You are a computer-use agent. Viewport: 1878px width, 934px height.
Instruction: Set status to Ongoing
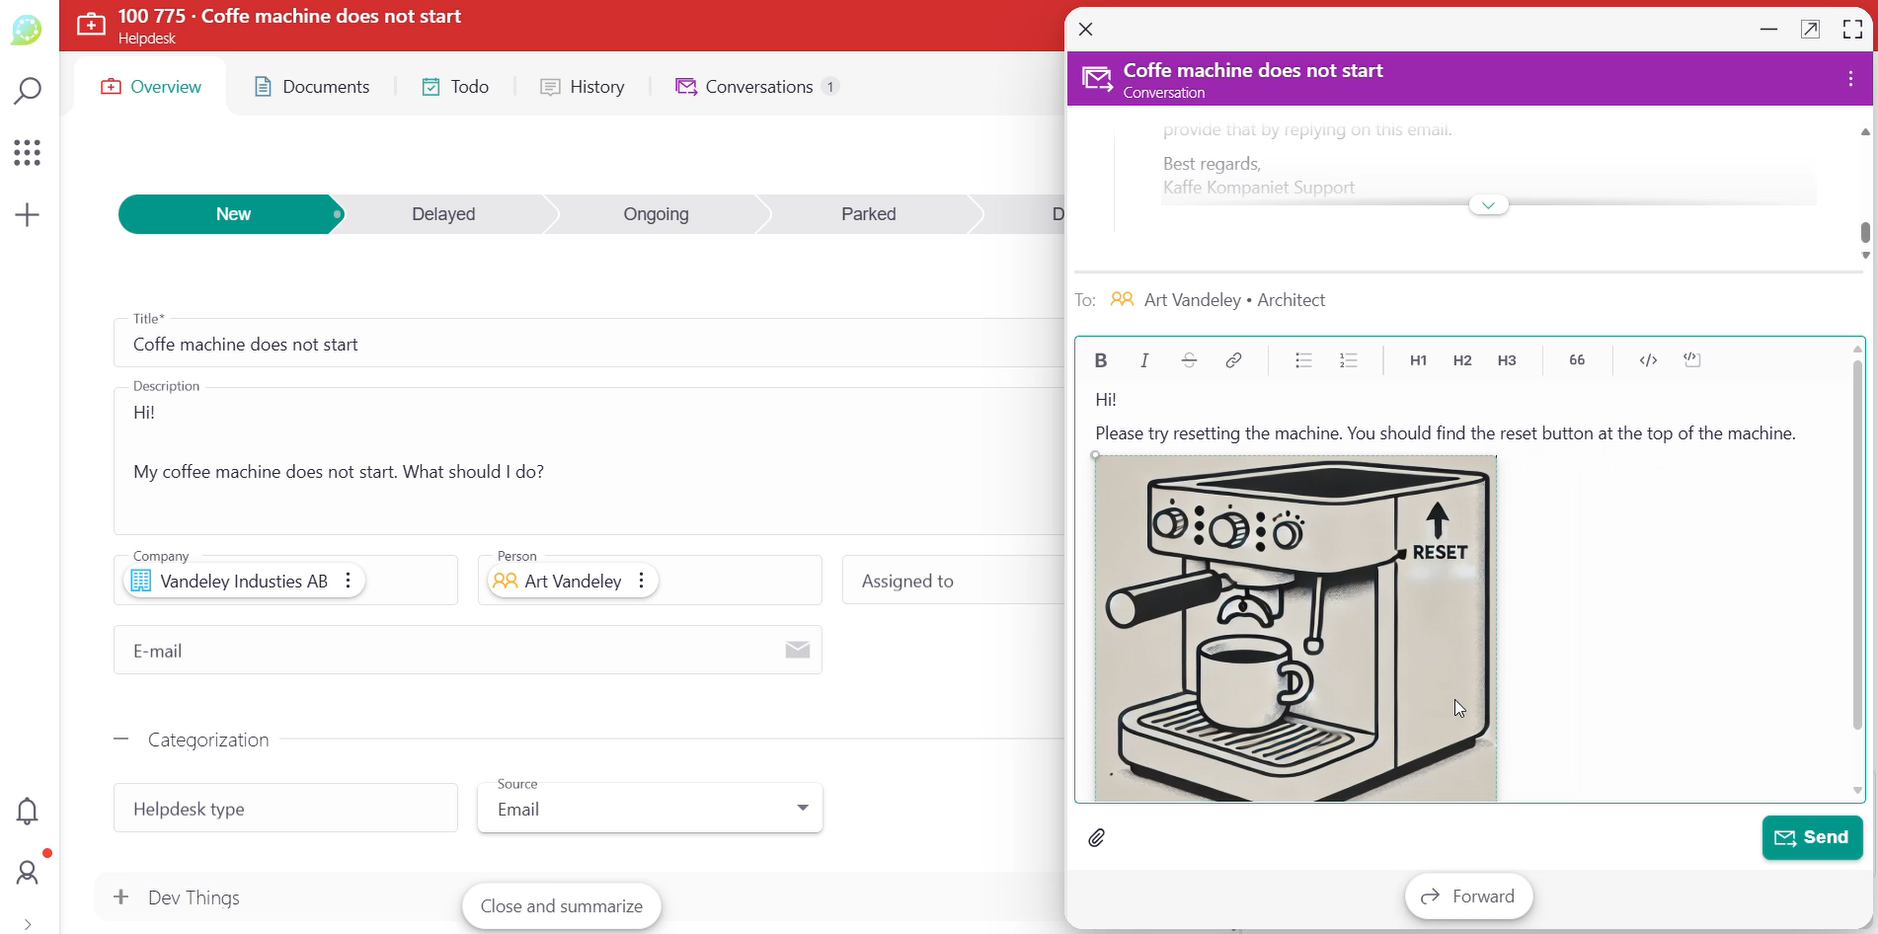point(656,214)
